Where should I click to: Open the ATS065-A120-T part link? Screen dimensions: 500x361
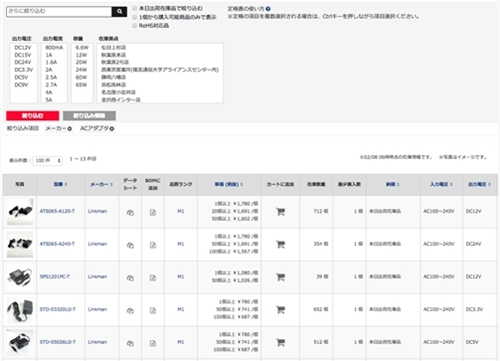pyautogui.click(x=57, y=211)
